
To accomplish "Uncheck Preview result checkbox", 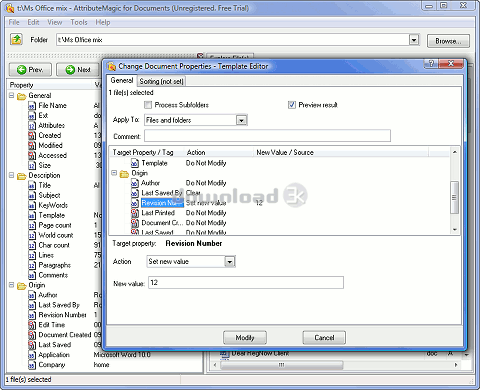I will (292, 105).
